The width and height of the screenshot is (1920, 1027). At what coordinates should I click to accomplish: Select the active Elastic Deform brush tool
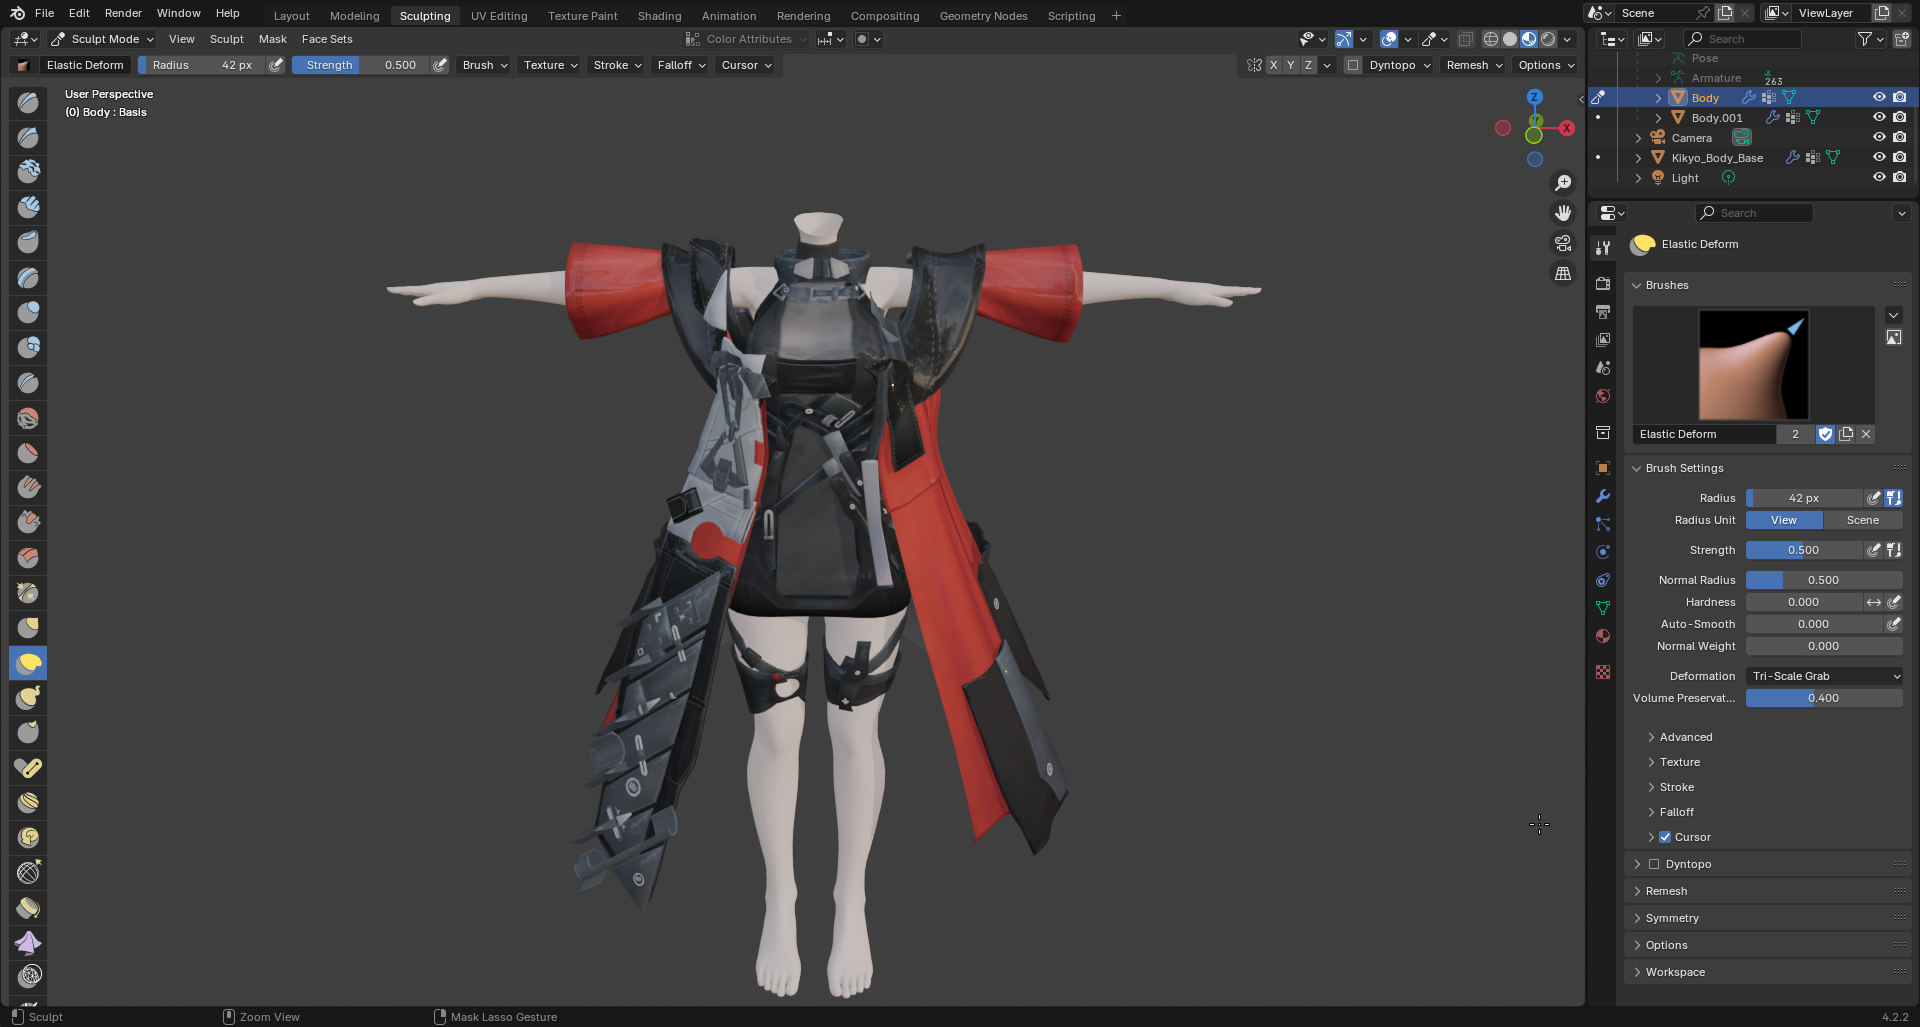click(x=29, y=663)
